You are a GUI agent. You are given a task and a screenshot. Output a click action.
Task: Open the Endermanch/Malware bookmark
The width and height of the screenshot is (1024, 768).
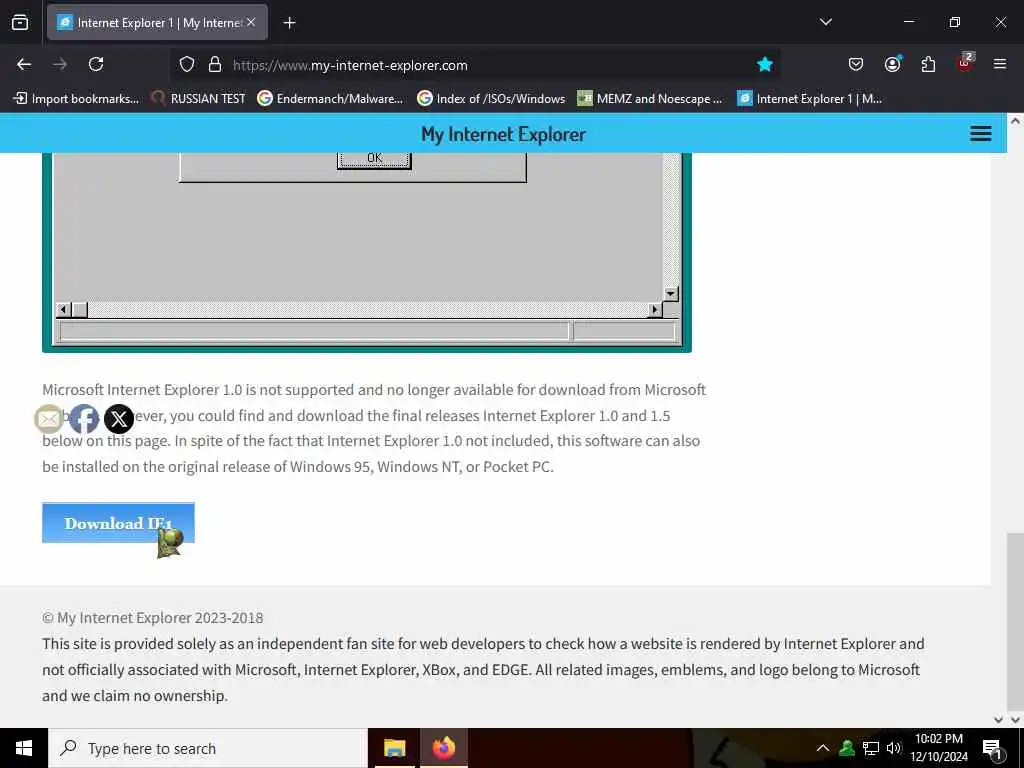tap(330, 99)
